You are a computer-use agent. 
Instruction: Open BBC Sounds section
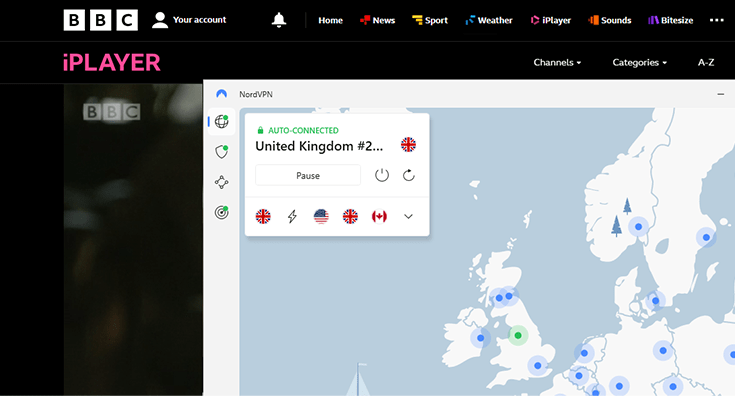coord(609,20)
